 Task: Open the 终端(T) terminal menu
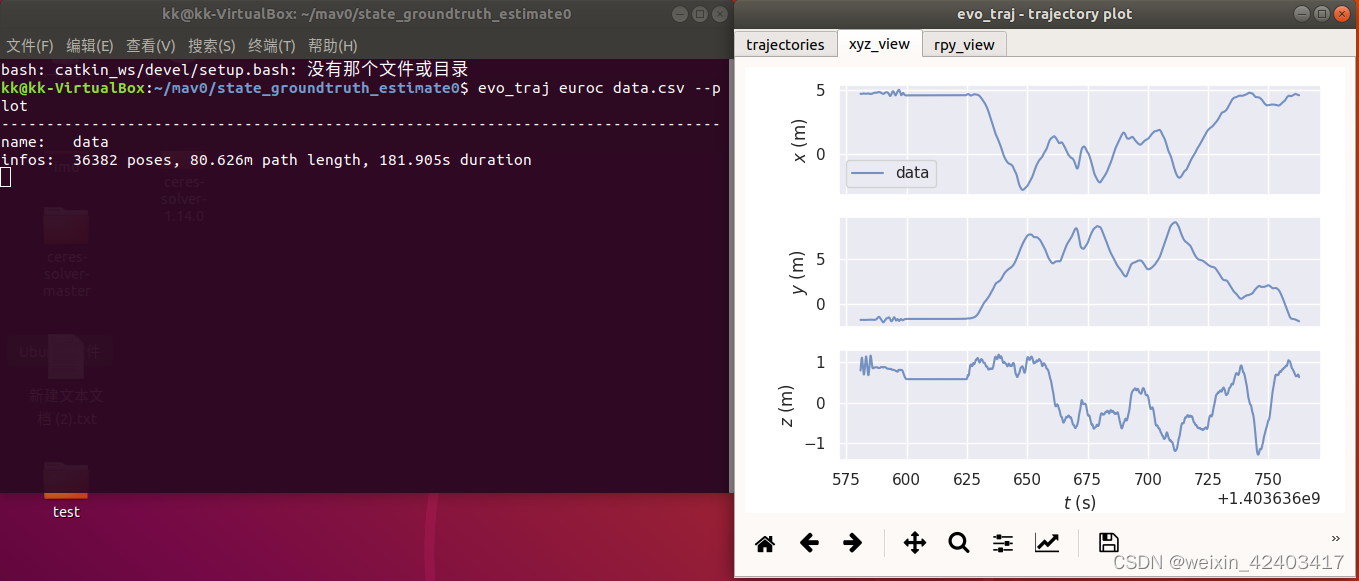click(x=272, y=46)
